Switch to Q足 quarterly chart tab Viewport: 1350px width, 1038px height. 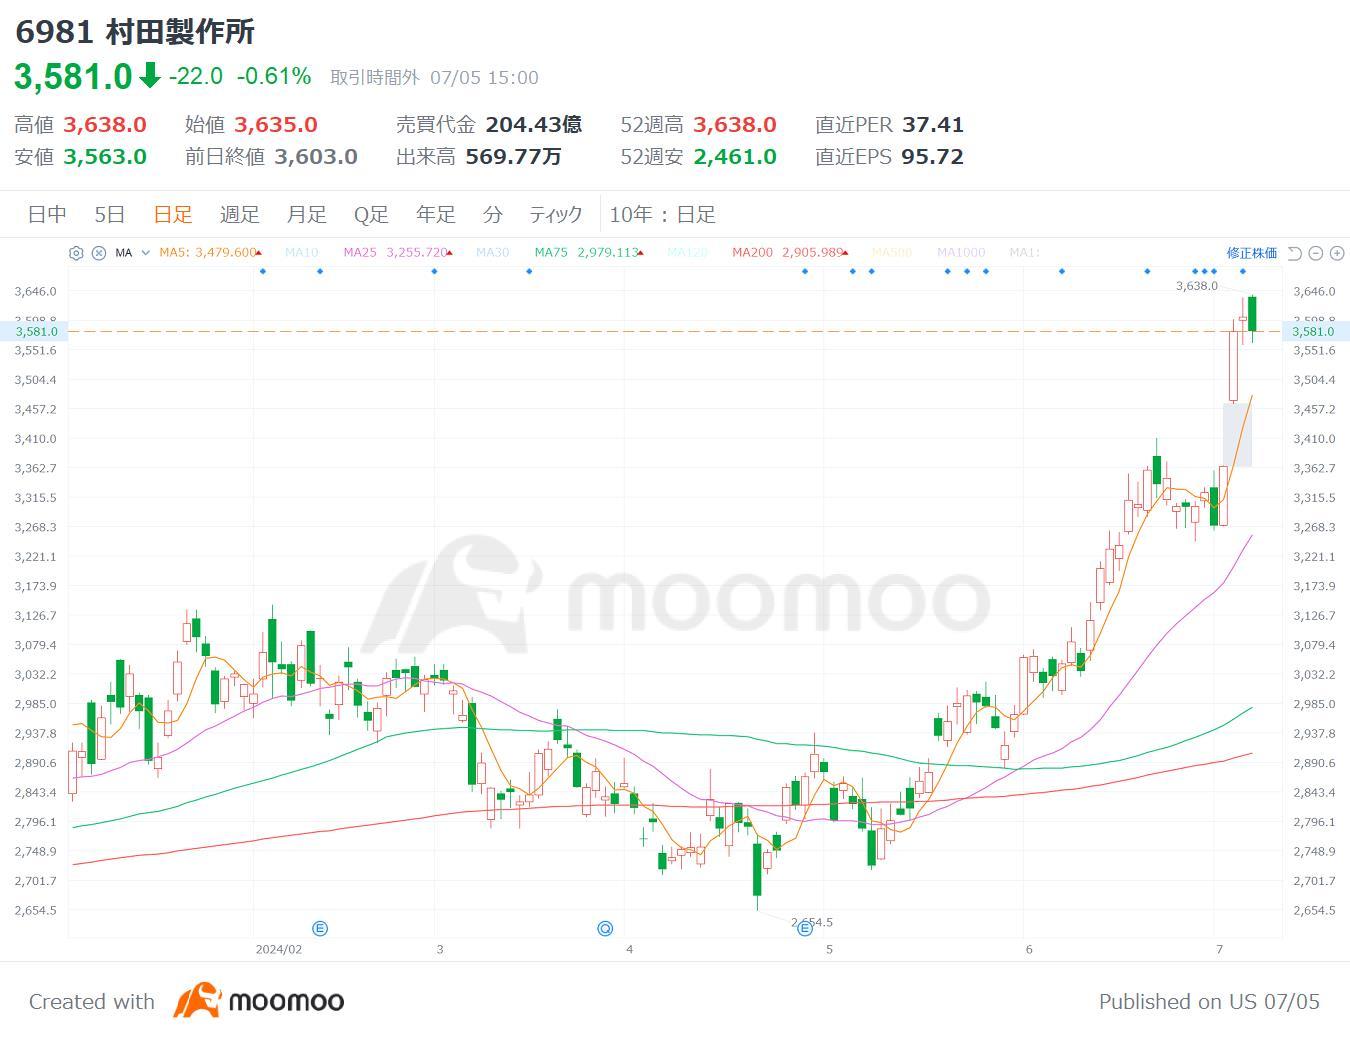(371, 214)
